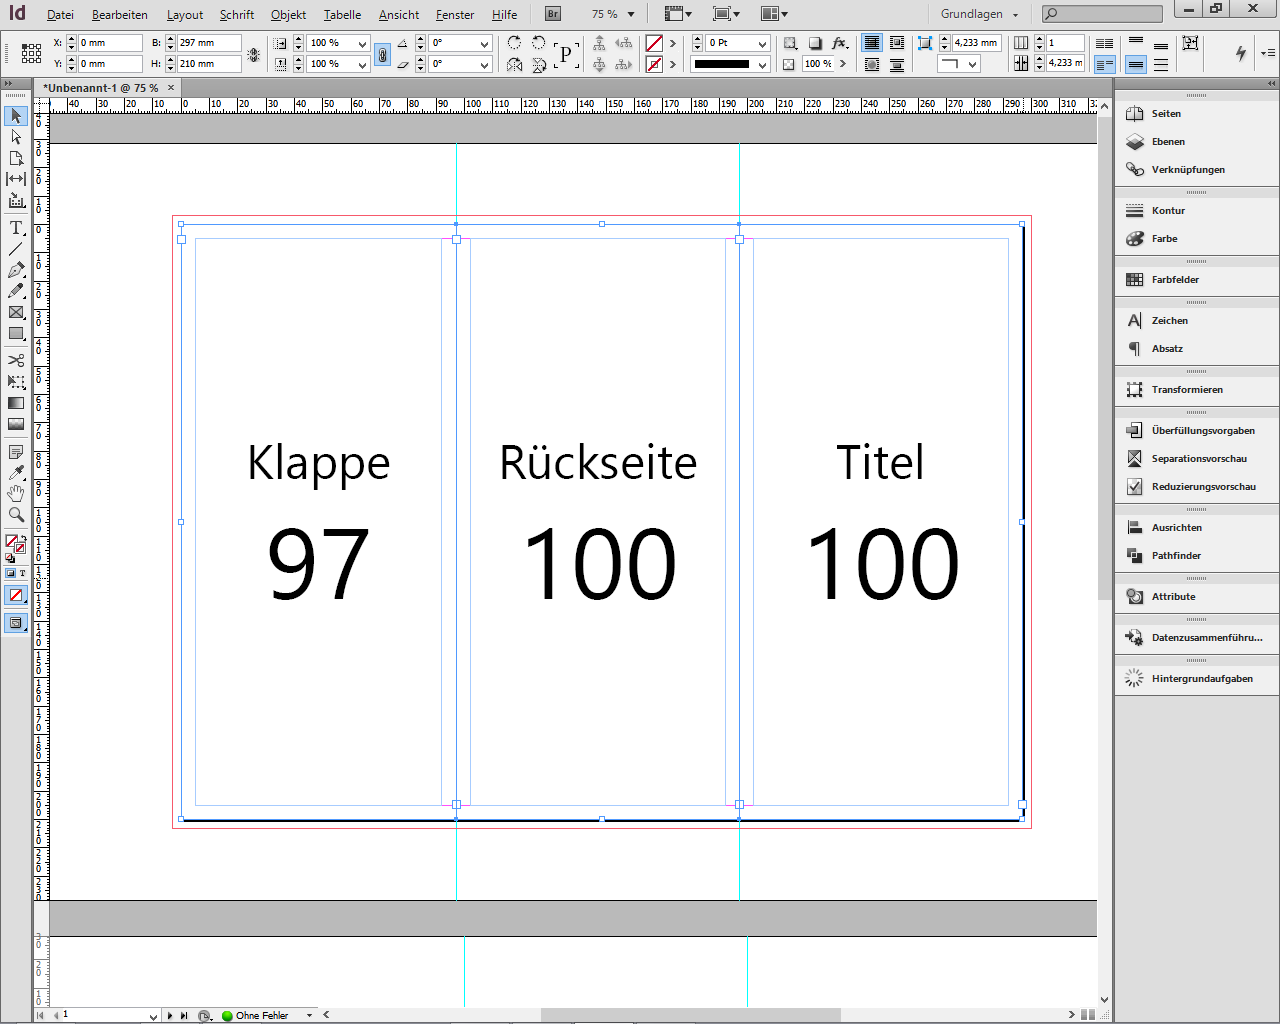Viewport: 1280px width, 1024px height.
Task: Click the Rectangle Frame tool
Action: pyautogui.click(x=16, y=312)
